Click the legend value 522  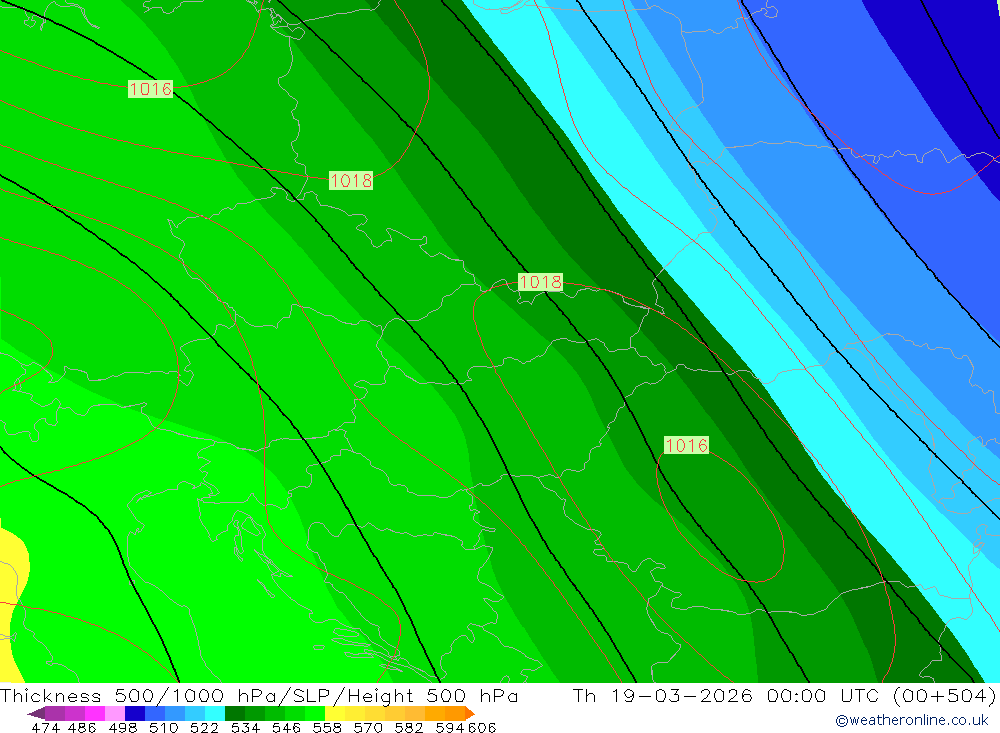[x=204, y=727]
